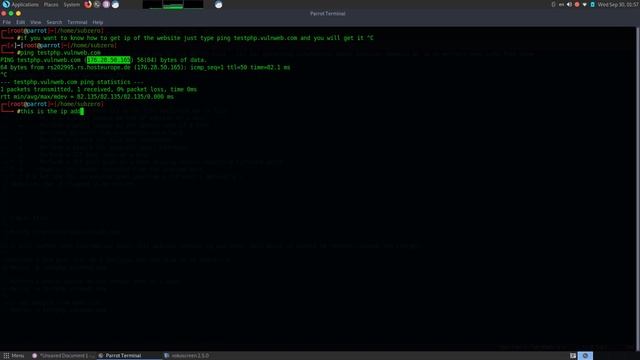Click the leftmost icon in the system tray
The width and height of the screenshot is (640, 360).
(553, 4)
